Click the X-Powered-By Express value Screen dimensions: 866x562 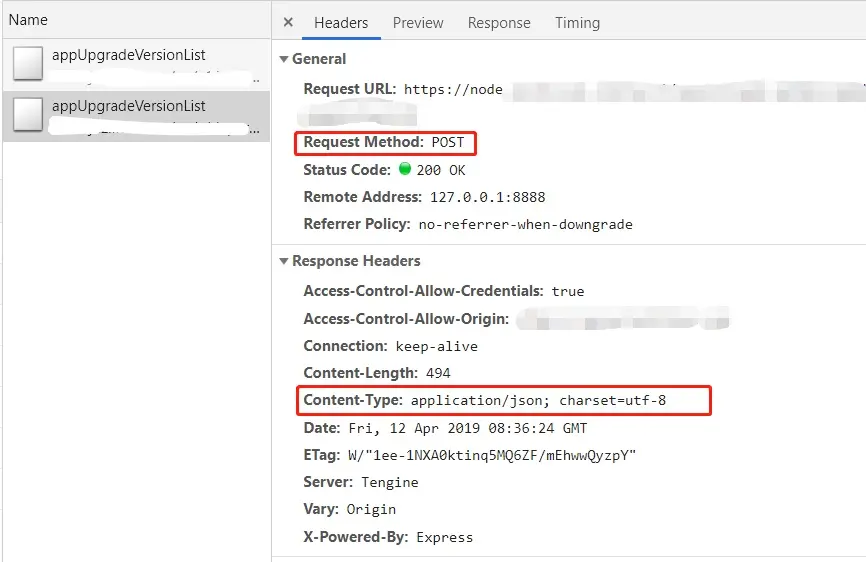pos(444,537)
